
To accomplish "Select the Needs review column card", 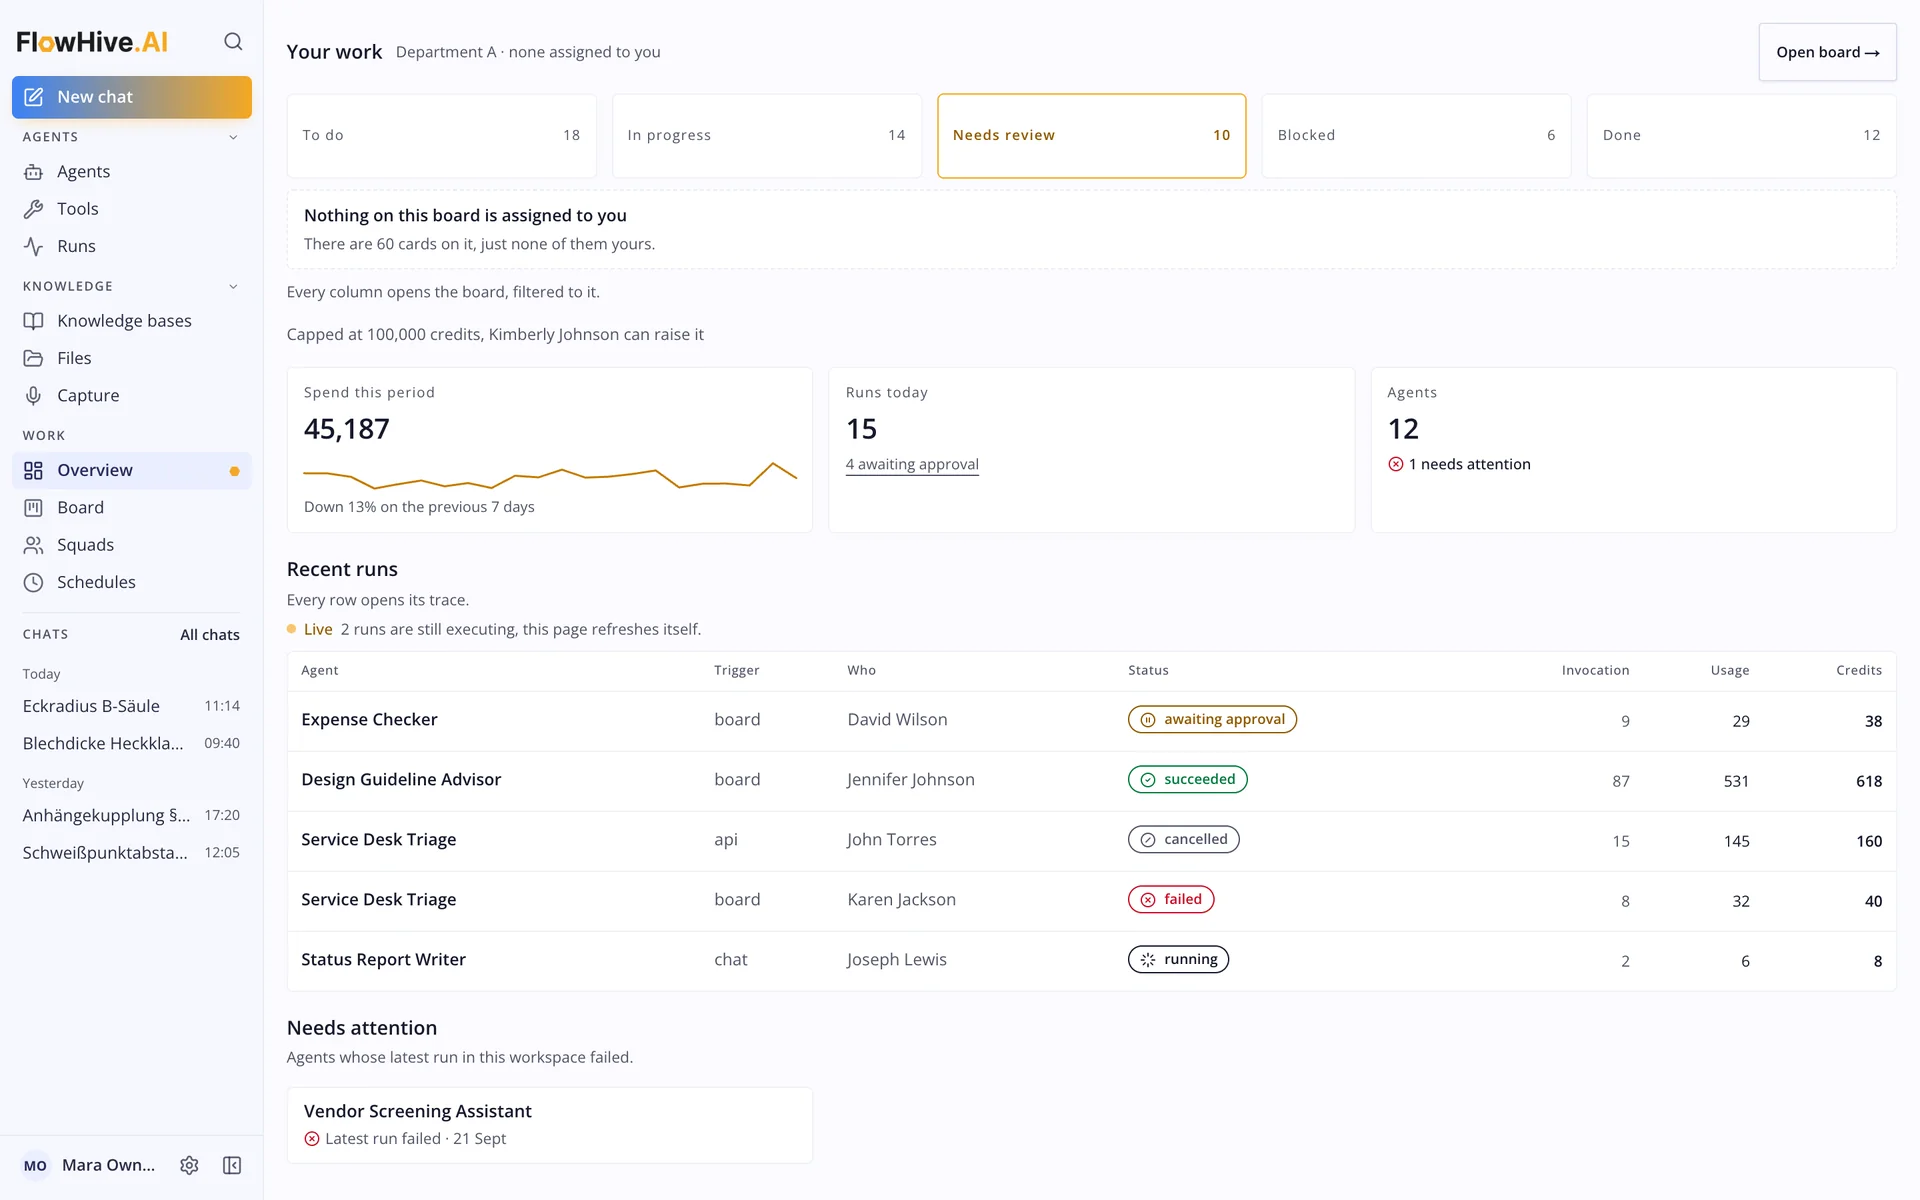I will pos(1092,136).
